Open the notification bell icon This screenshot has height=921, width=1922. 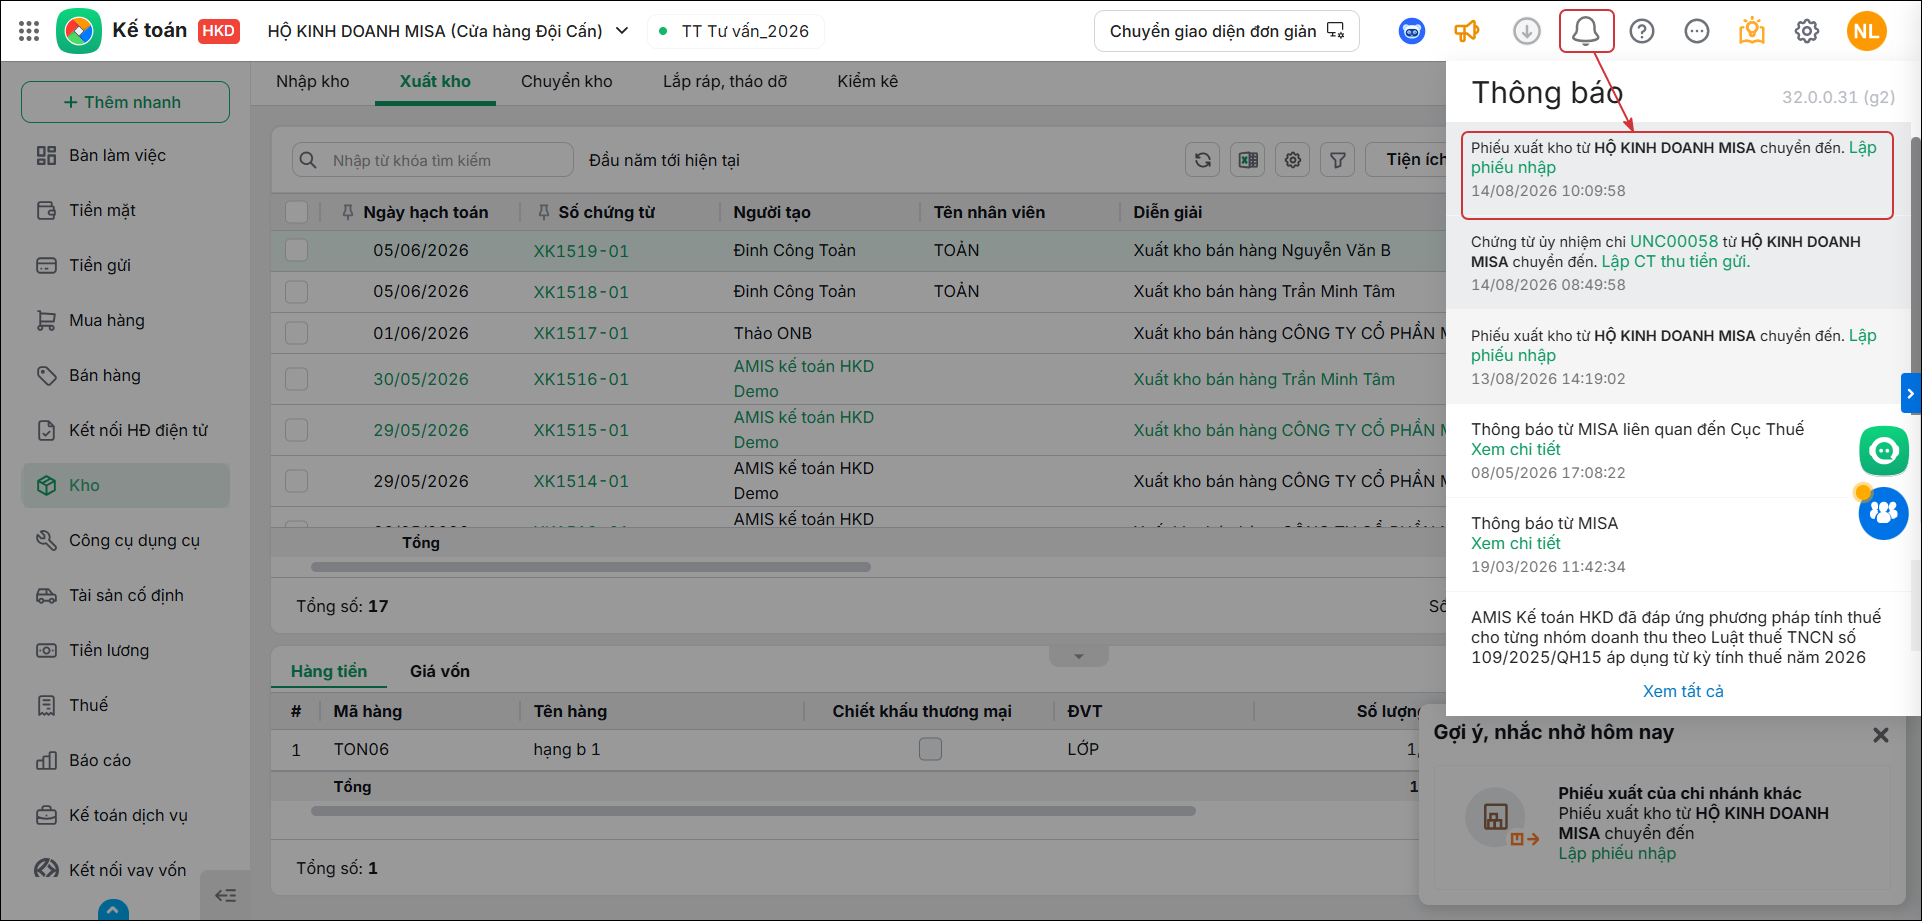click(x=1586, y=31)
